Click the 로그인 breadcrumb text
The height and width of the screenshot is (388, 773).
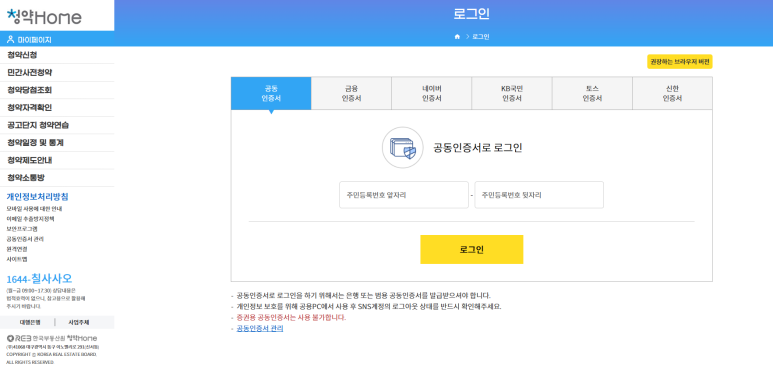[481, 36]
